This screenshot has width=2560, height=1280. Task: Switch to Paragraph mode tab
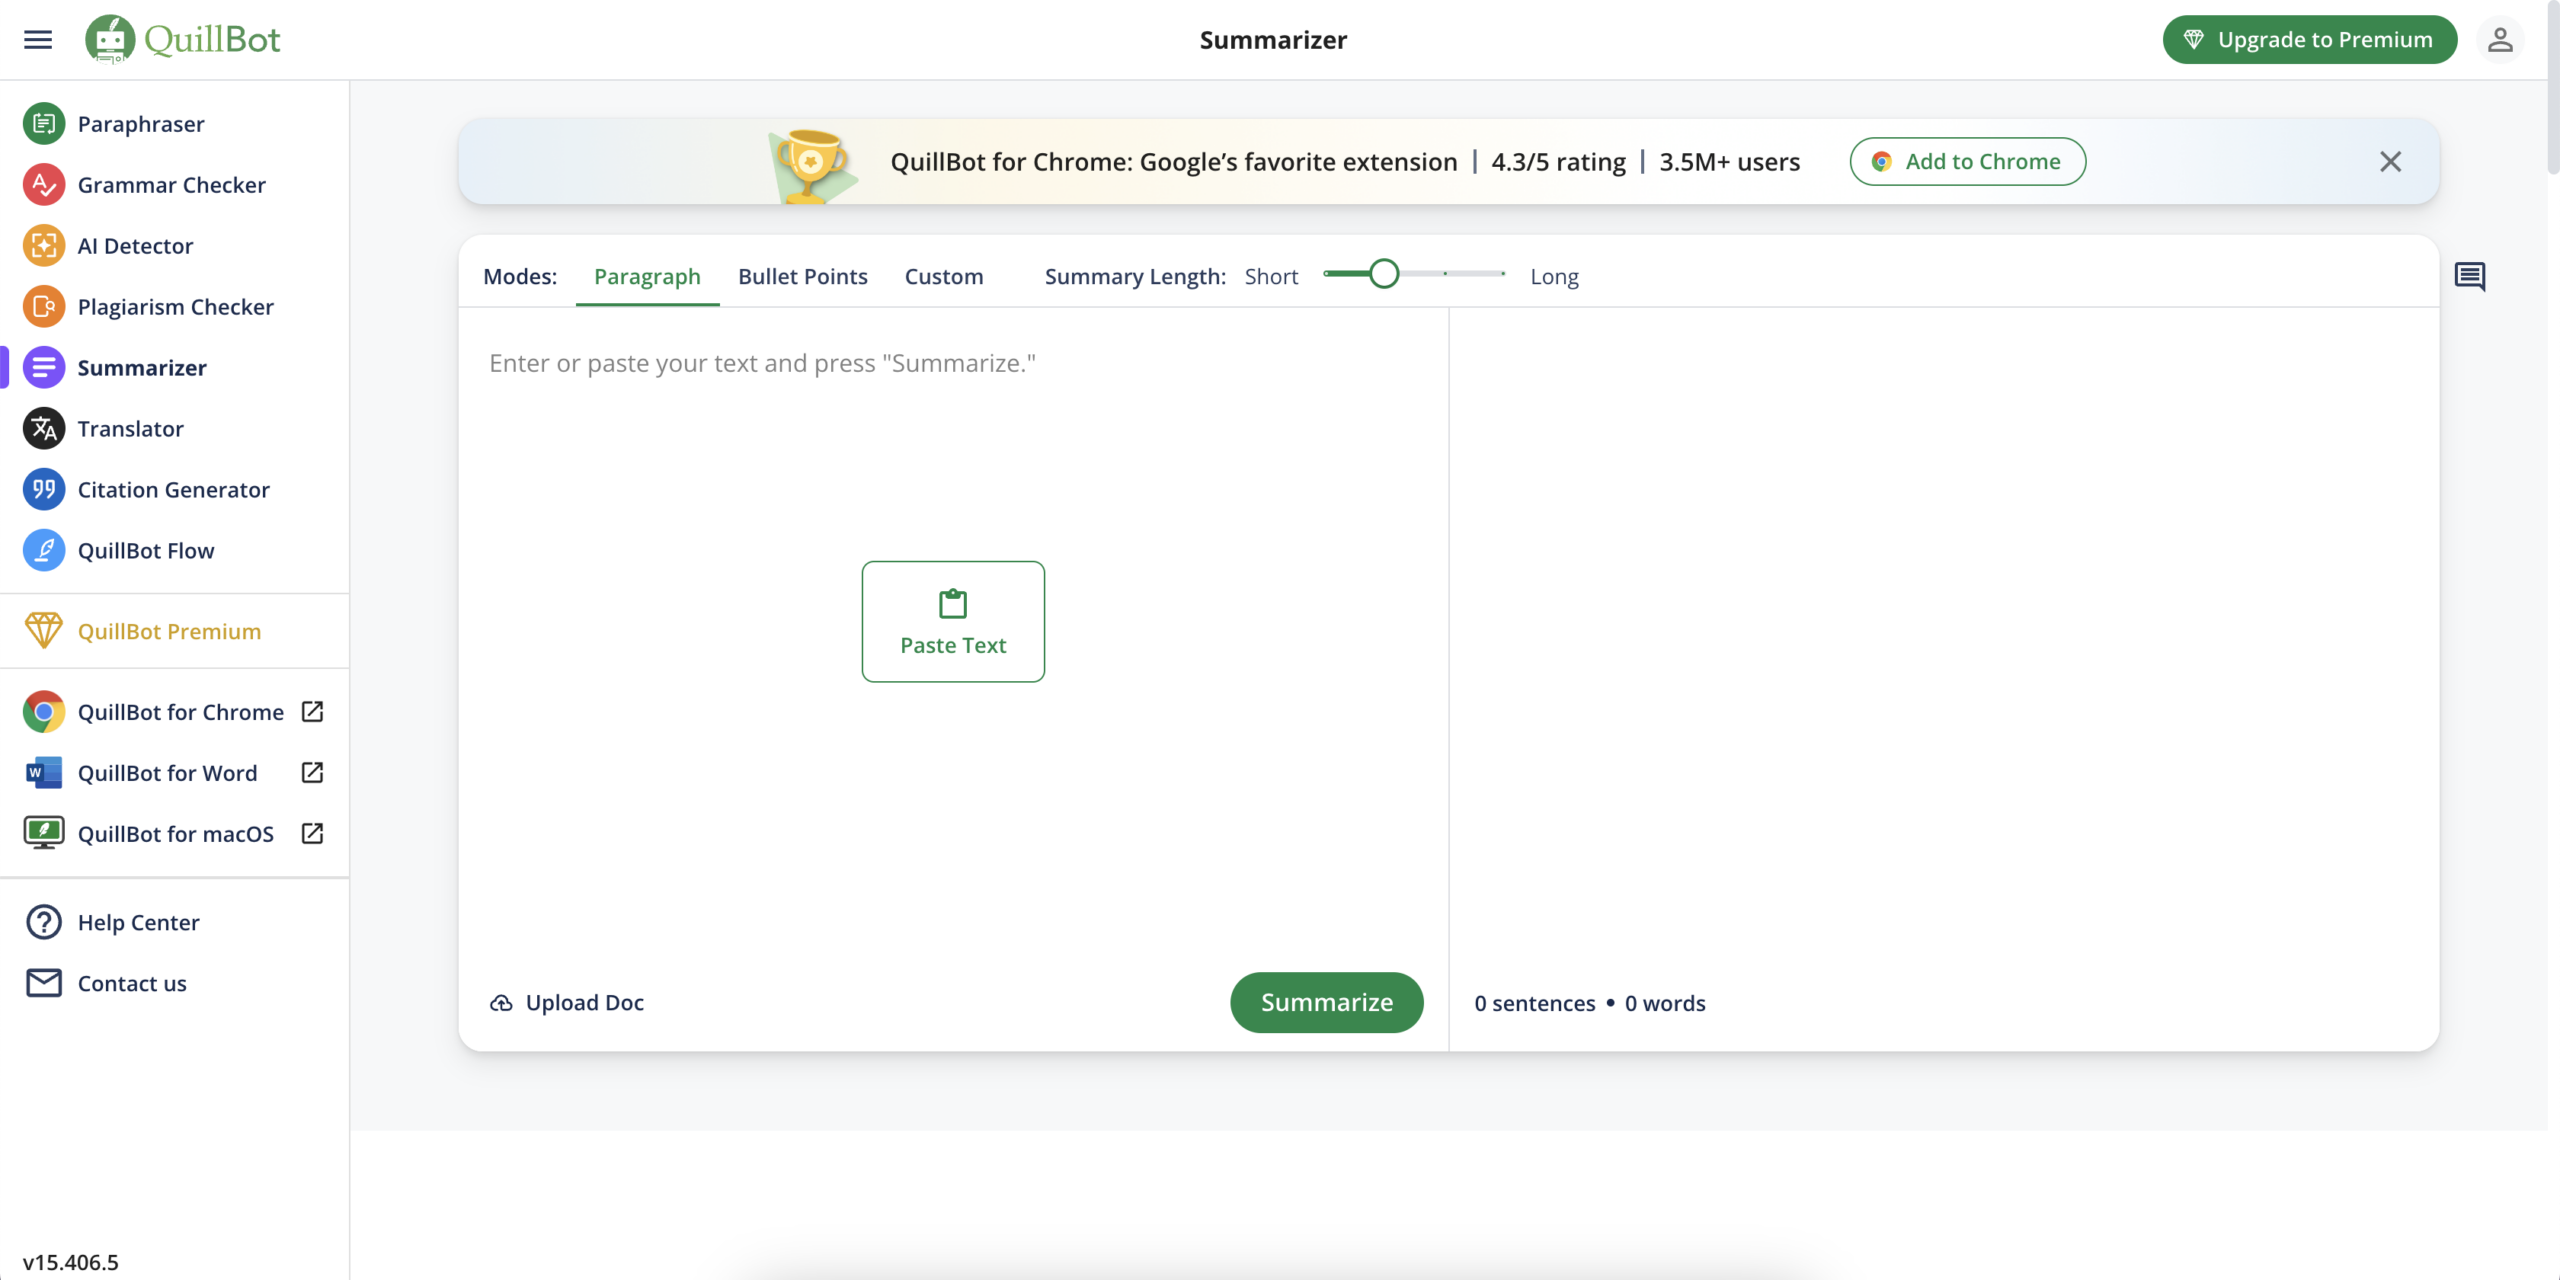pyautogui.click(x=647, y=277)
